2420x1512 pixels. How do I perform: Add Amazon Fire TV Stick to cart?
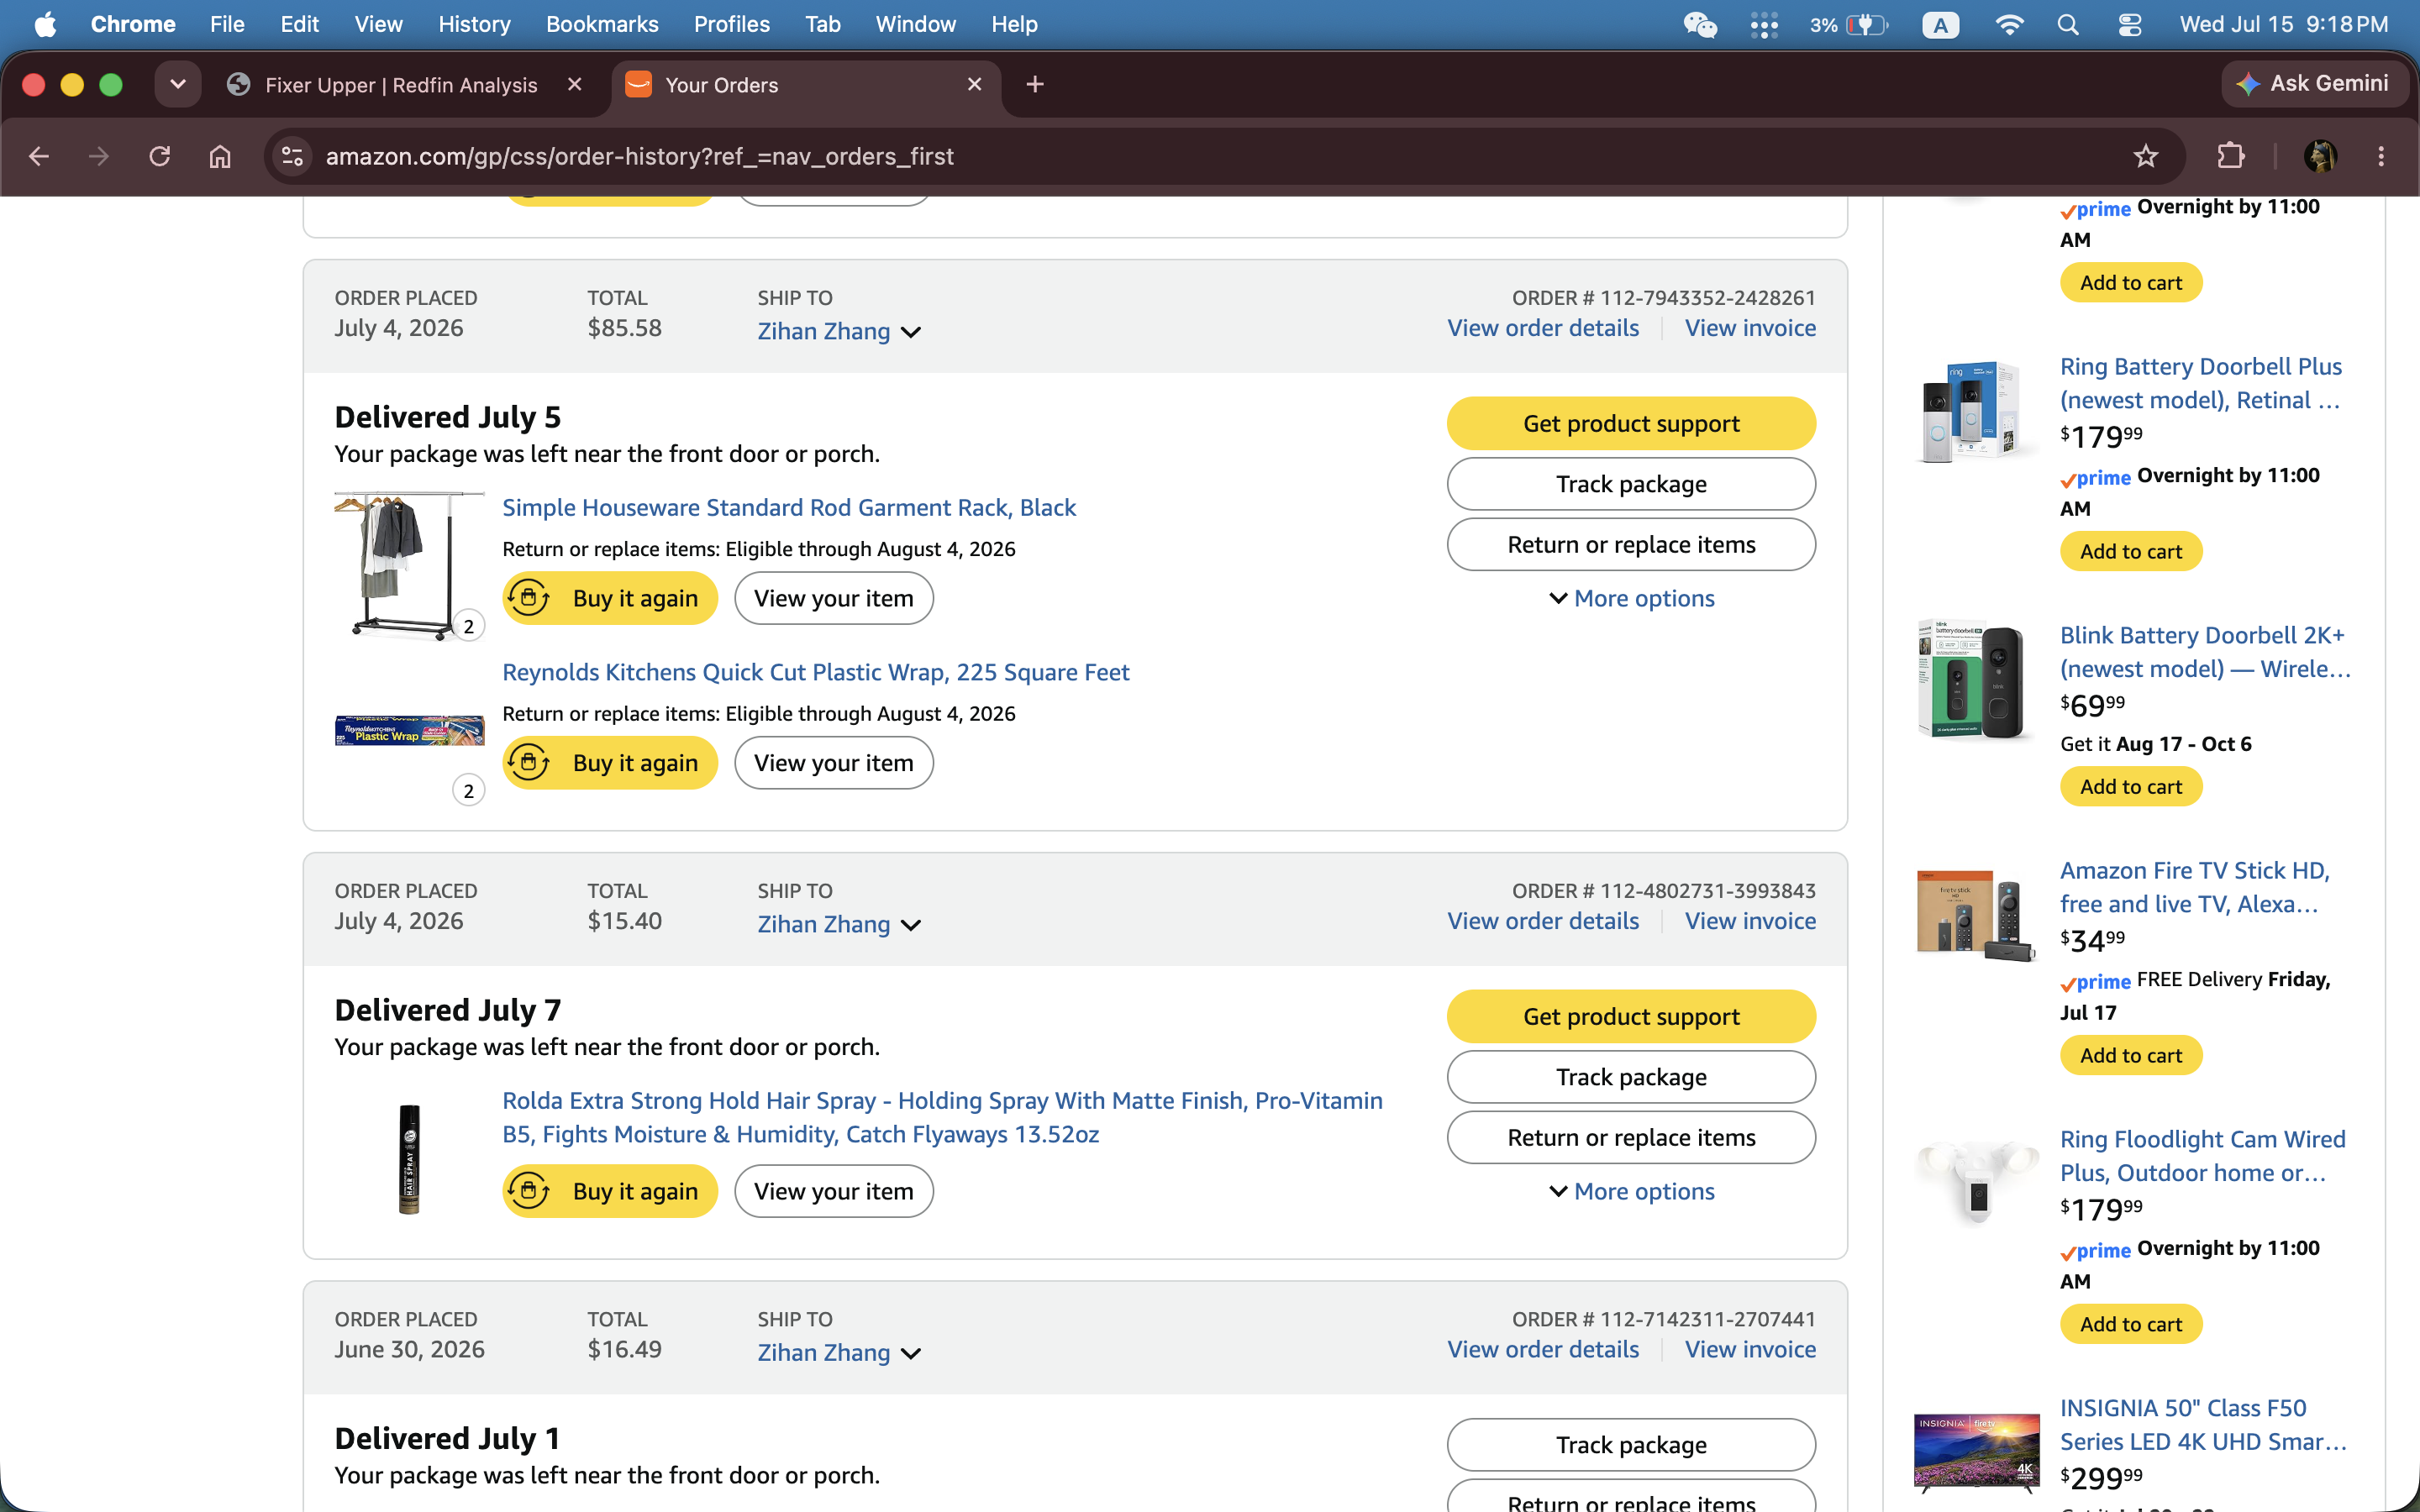(2131, 1055)
